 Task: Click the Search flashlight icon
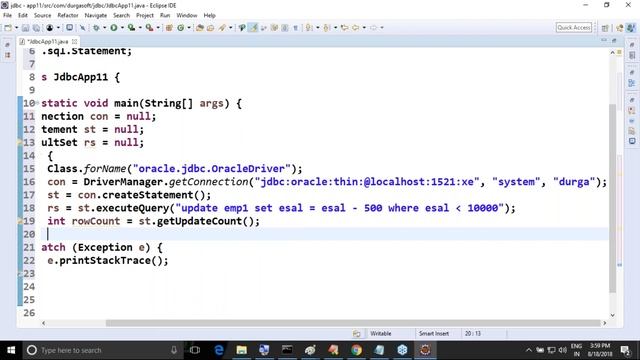(222, 28)
